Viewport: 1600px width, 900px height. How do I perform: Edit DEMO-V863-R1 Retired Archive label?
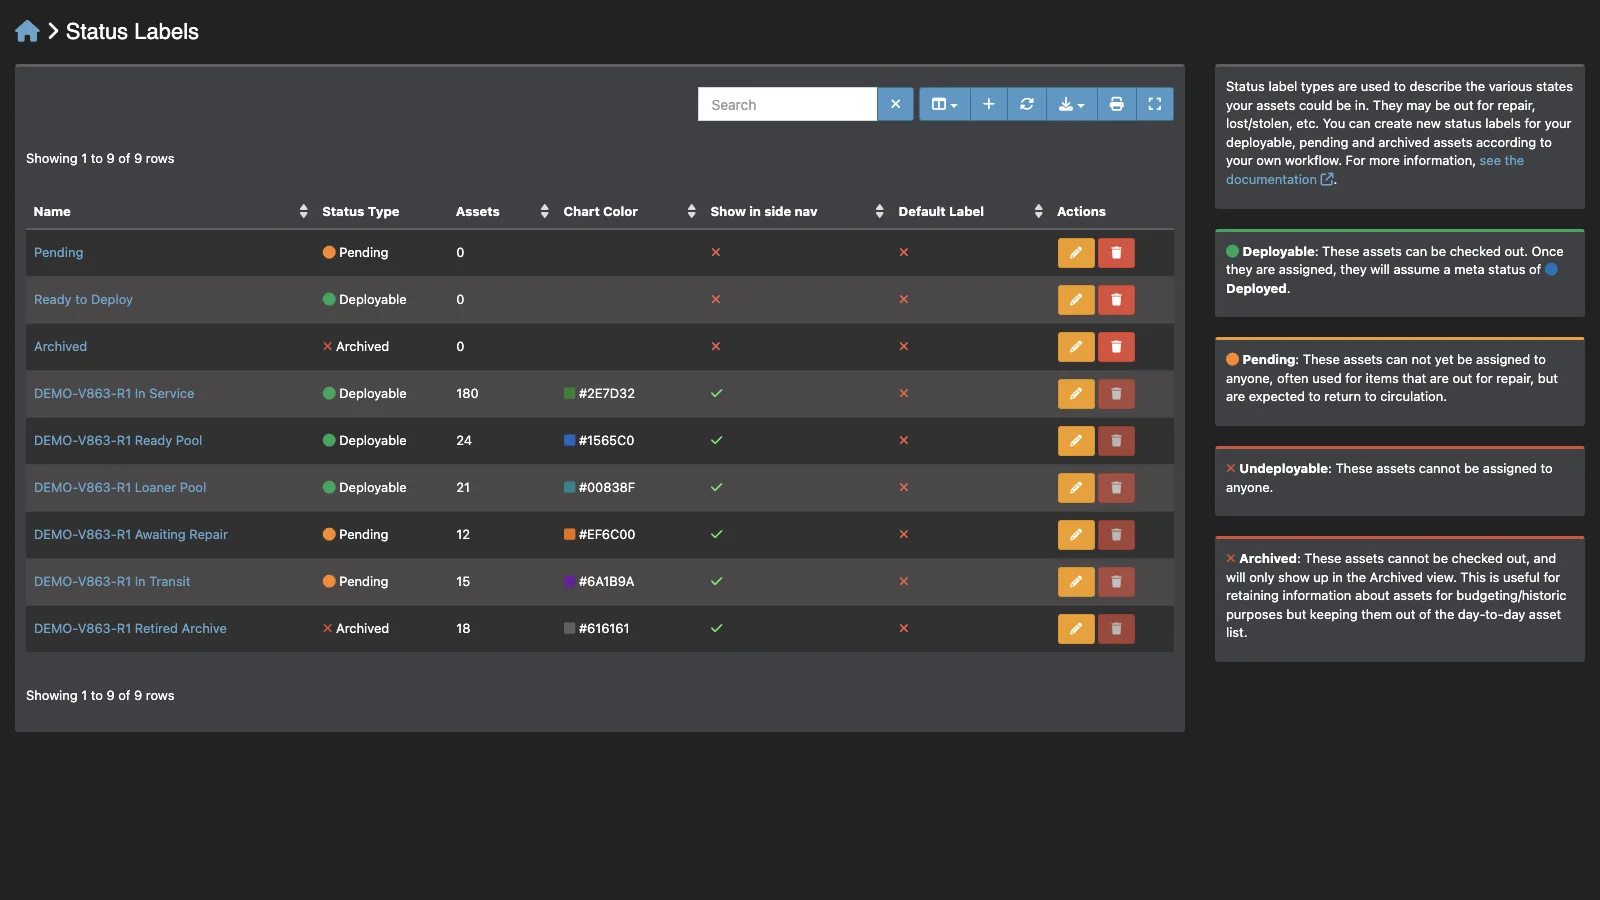1076,629
